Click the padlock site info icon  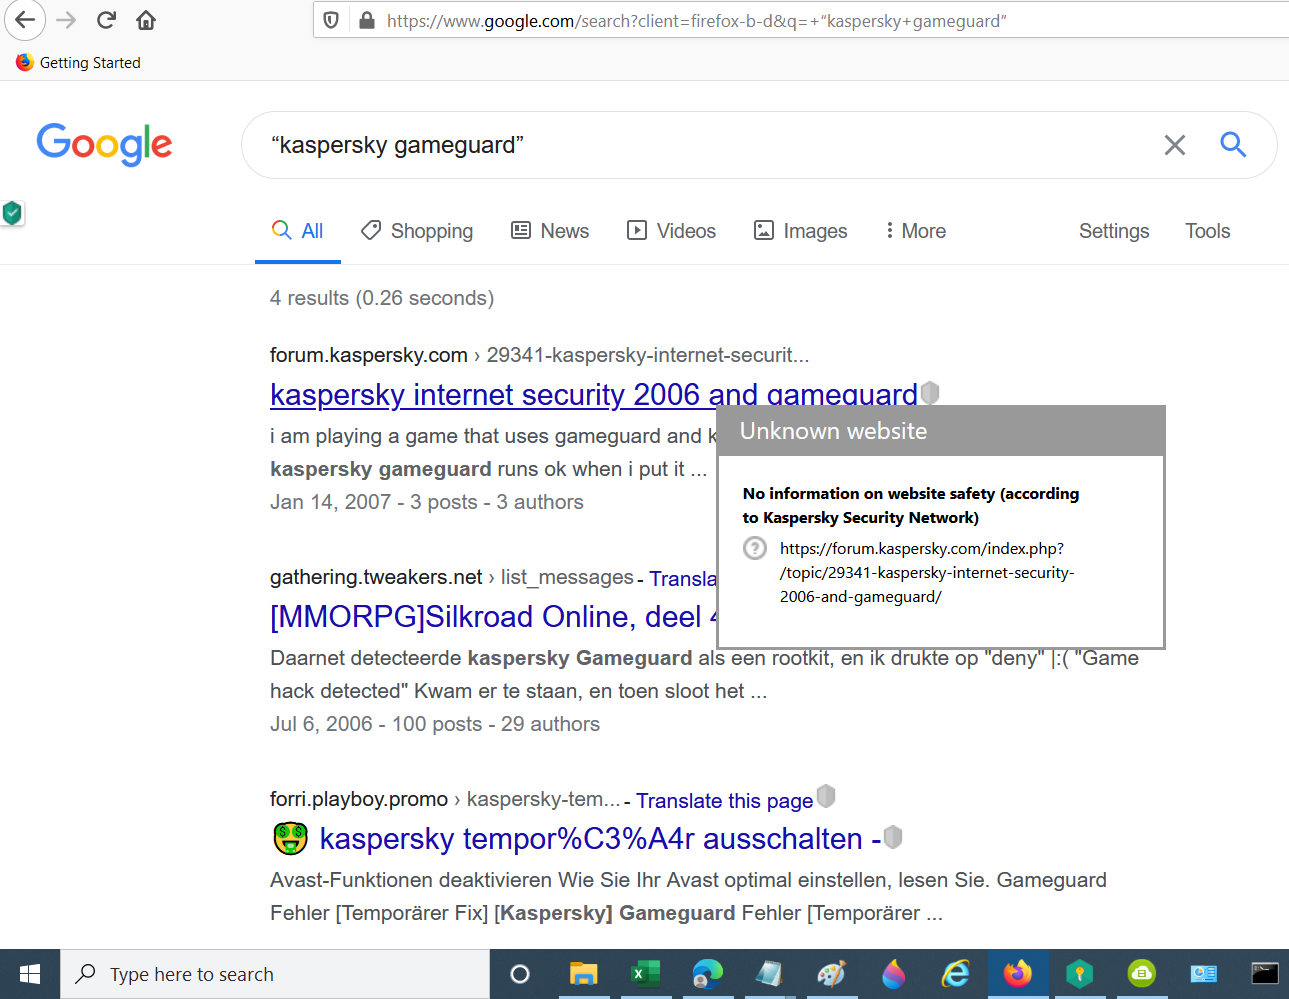(366, 20)
